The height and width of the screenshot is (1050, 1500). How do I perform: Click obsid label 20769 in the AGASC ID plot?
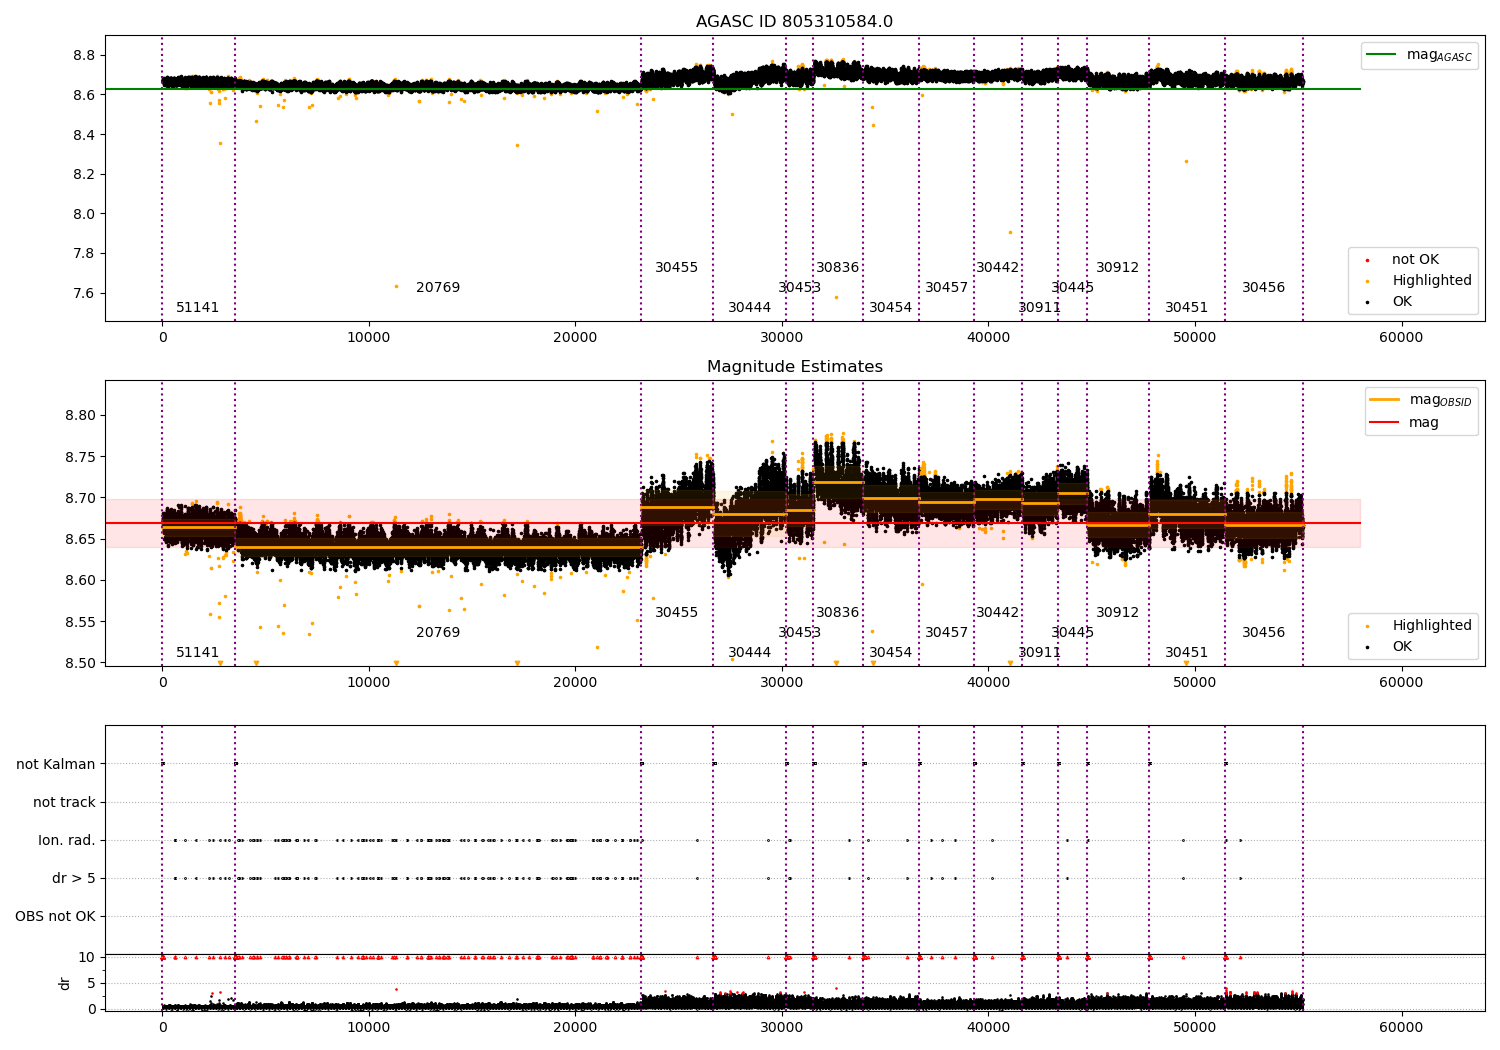[438, 288]
